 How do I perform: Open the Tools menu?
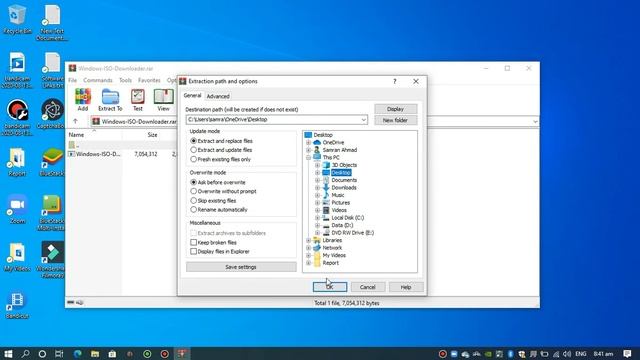[125, 80]
